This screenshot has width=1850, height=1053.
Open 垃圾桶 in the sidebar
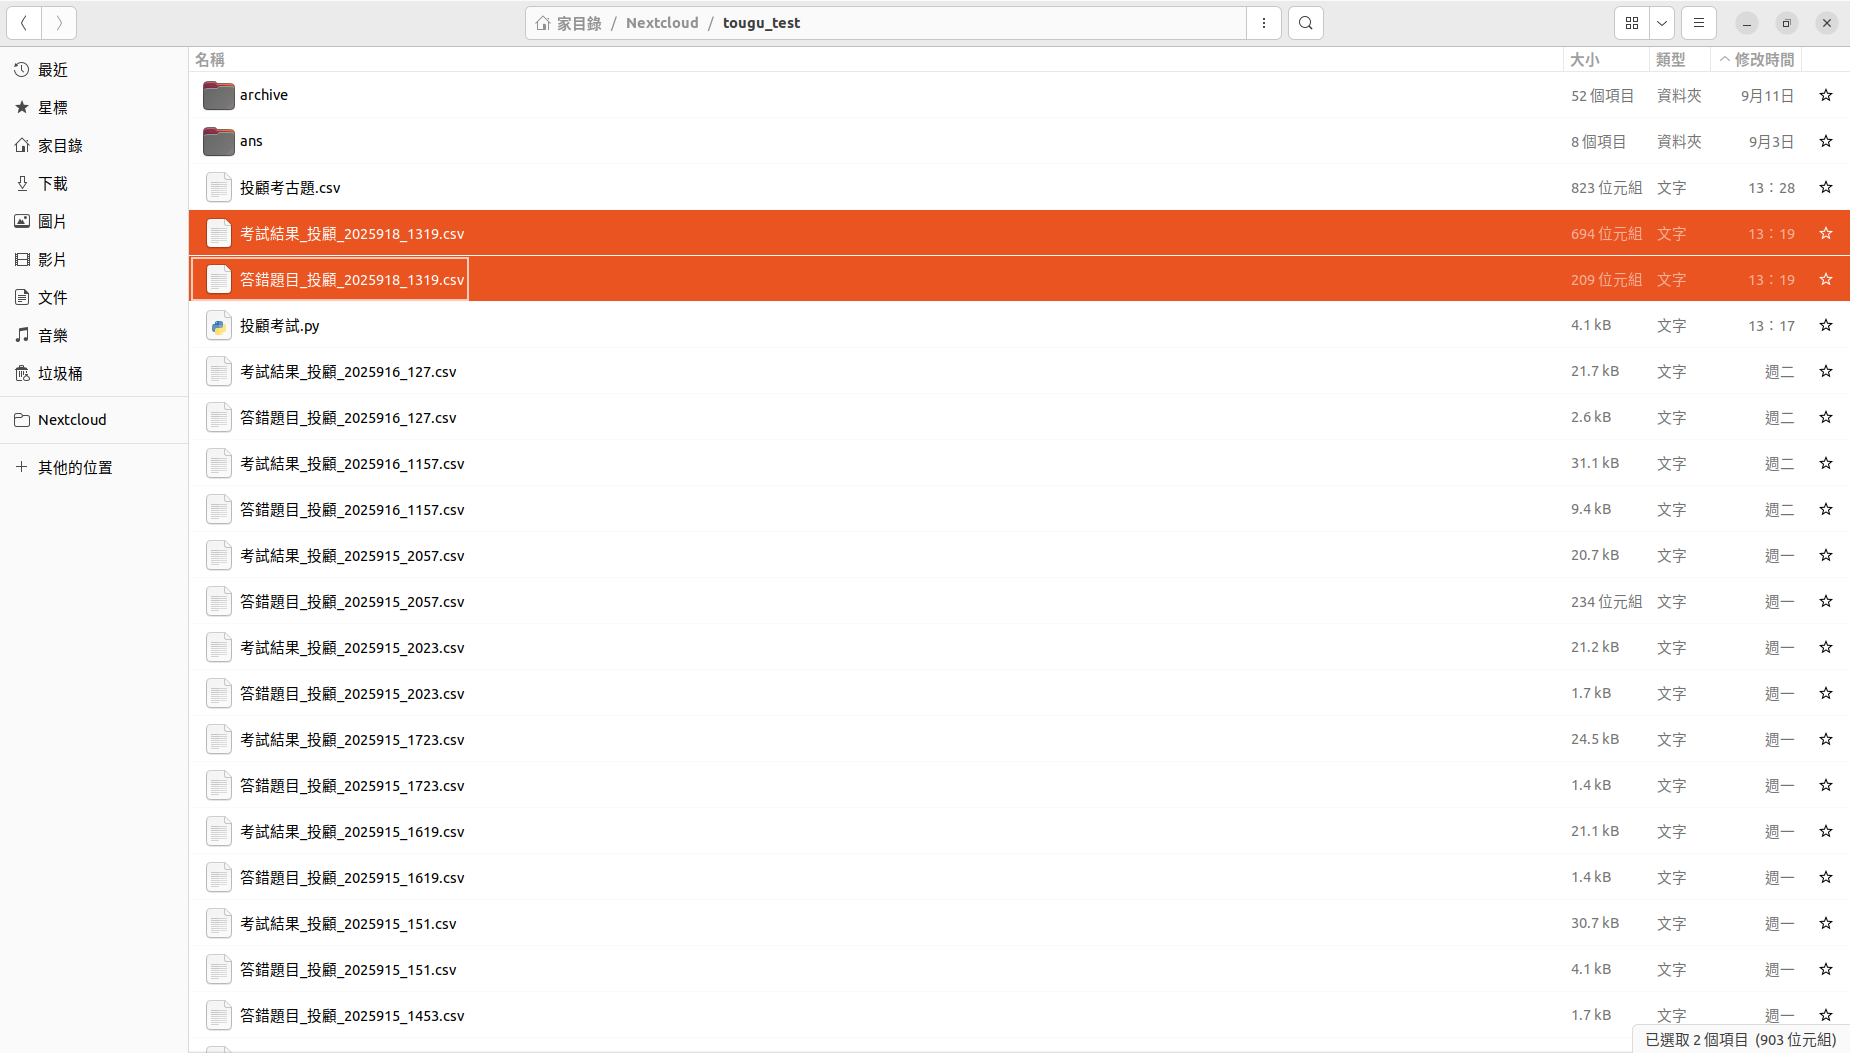60,374
